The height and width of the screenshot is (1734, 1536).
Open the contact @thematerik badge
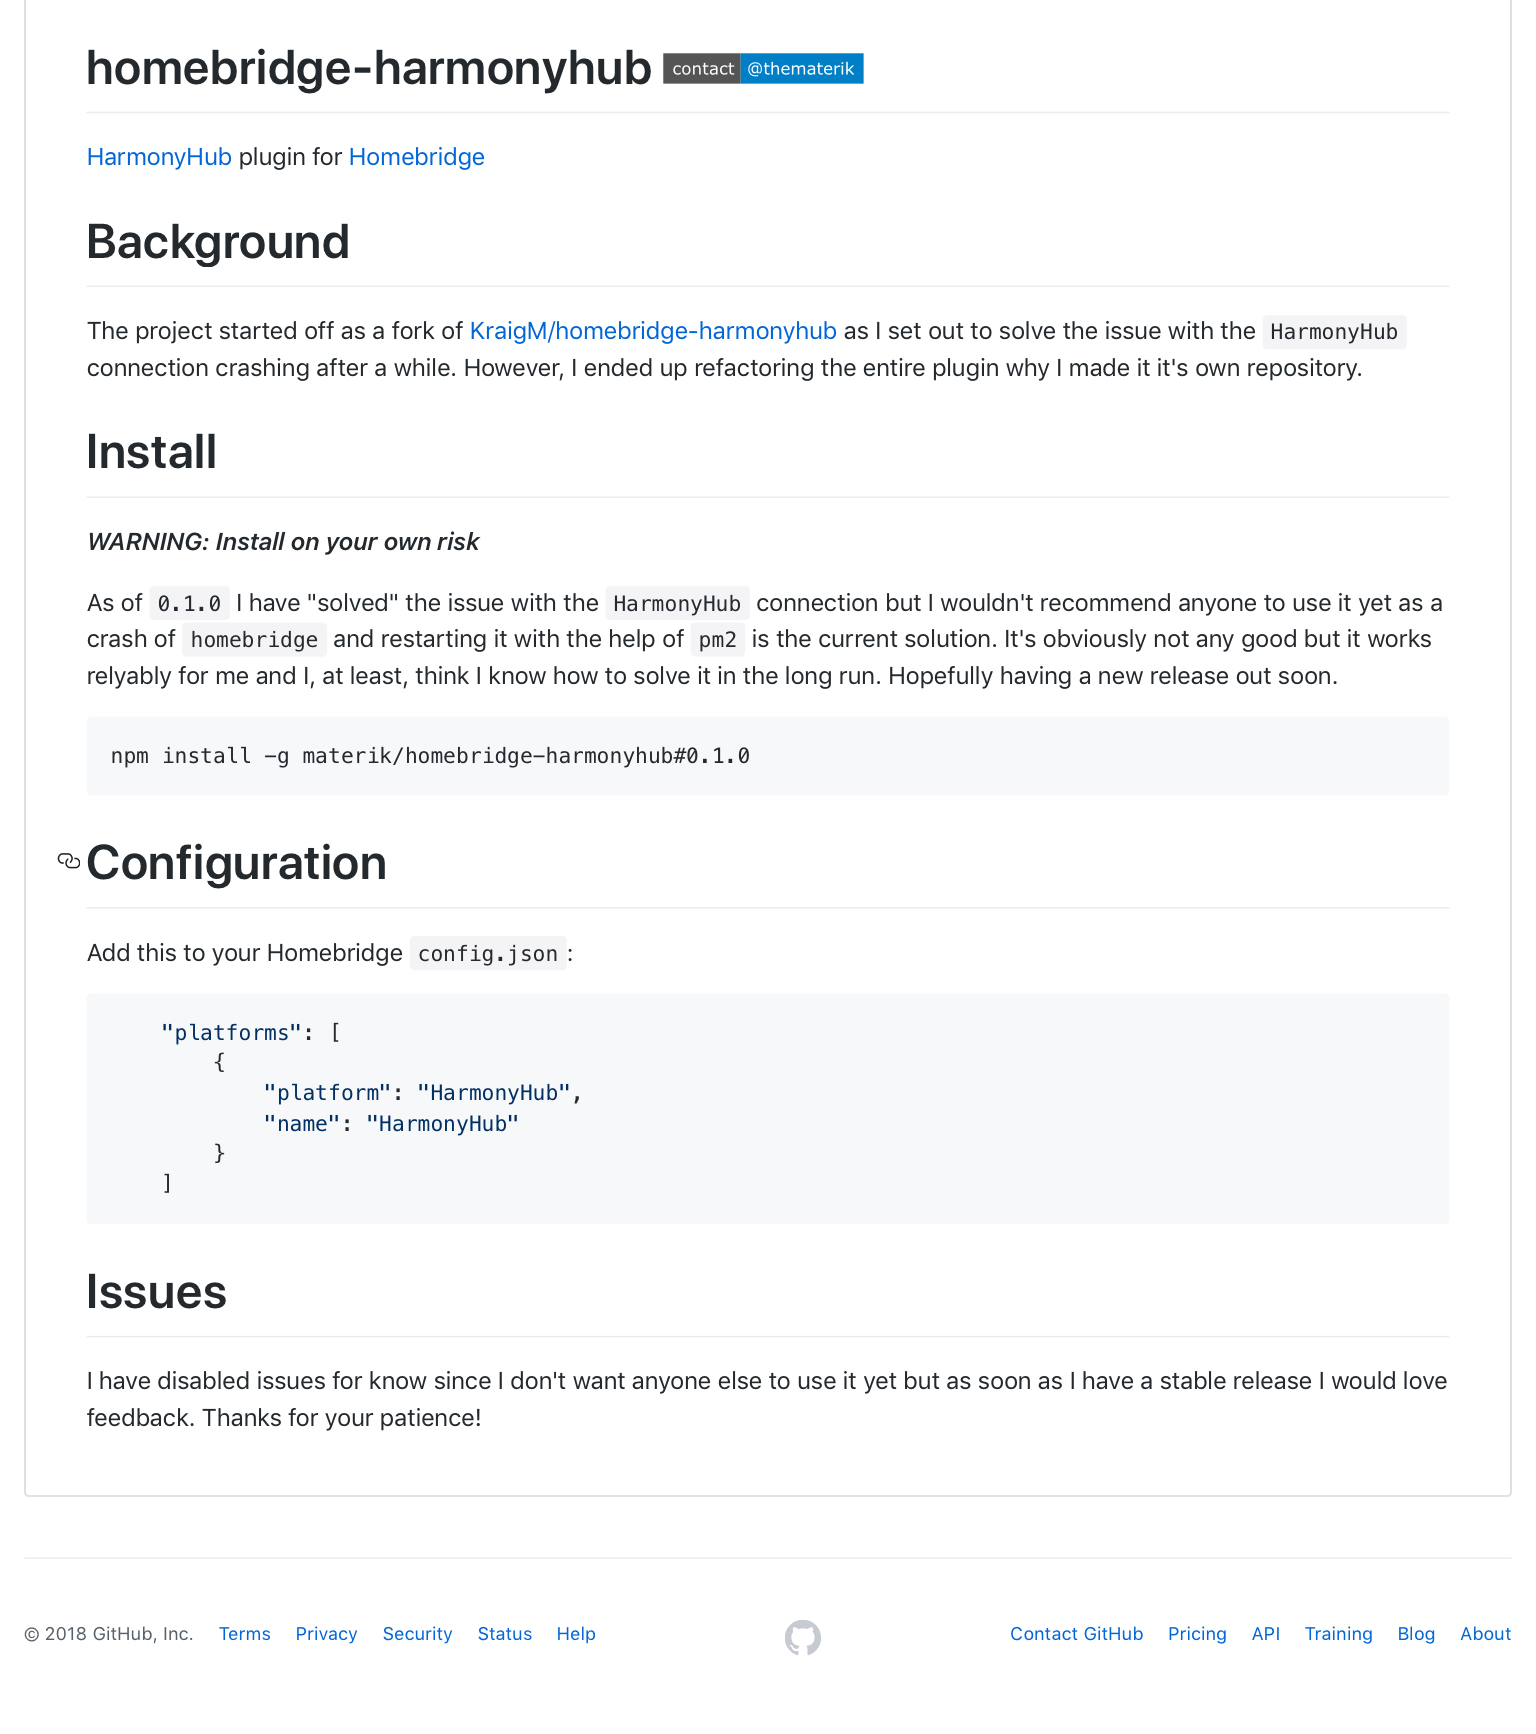(763, 69)
